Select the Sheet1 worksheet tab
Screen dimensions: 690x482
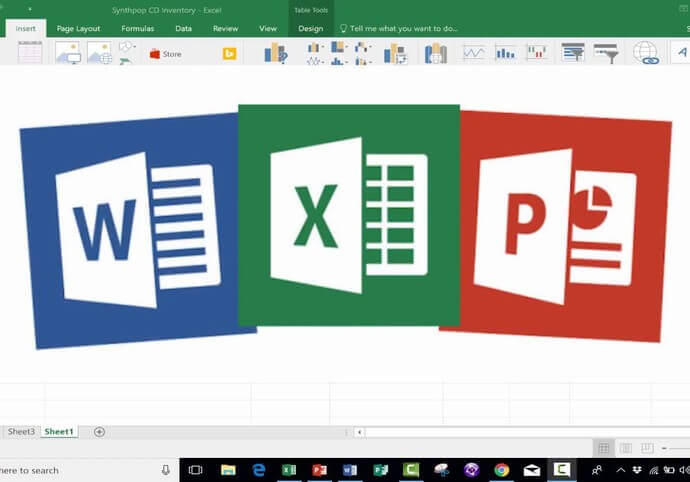click(59, 432)
